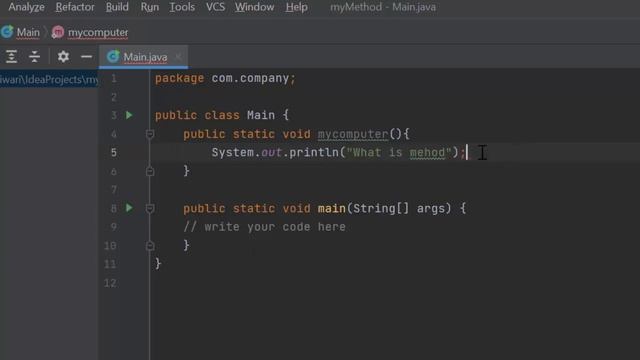Run class Main via gutter arrow line 3

(129, 115)
